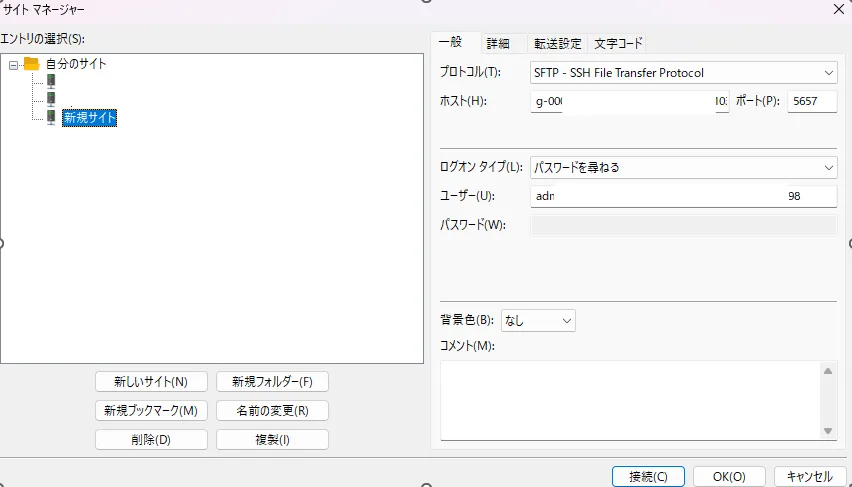This screenshot has width=852, height=487.
Task: Click inside the ホスト input field
Action: click(x=629, y=102)
